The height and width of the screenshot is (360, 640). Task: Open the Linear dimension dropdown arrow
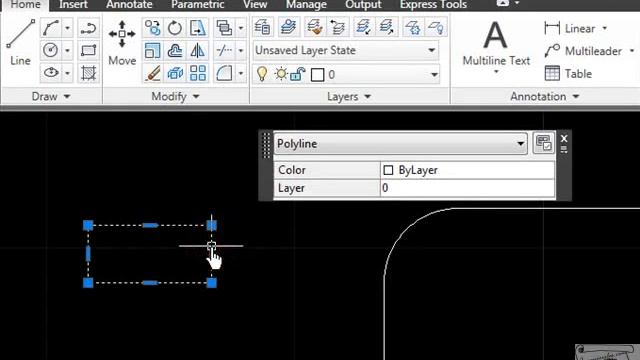tap(605, 29)
